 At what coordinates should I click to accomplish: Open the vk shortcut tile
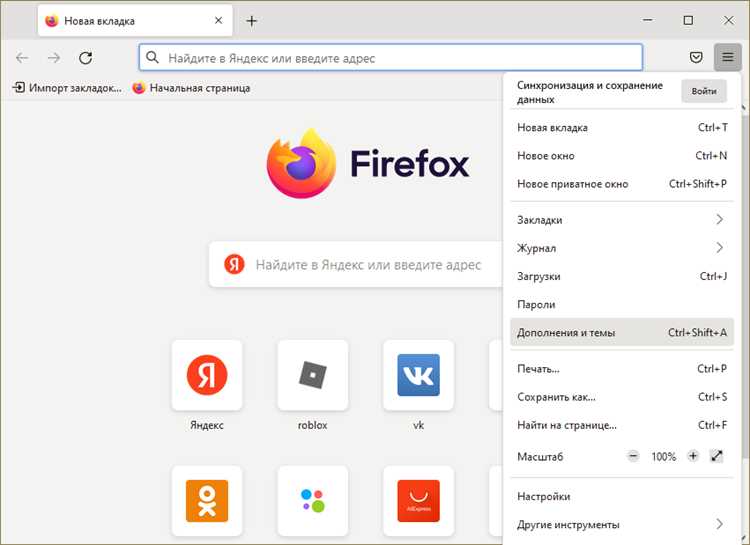click(x=419, y=375)
